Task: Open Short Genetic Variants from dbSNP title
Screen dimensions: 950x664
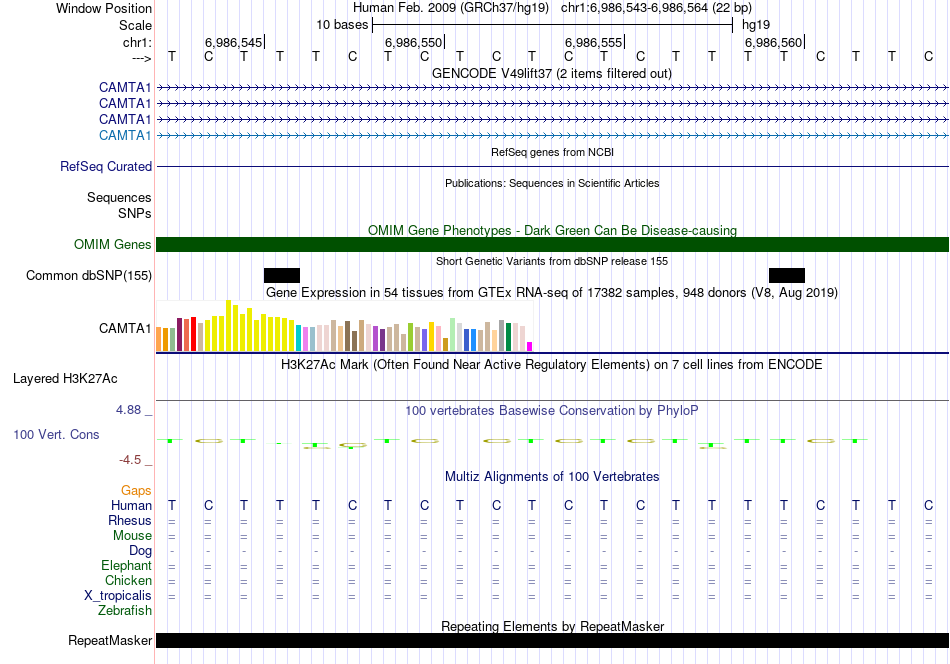Action: pyautogui.click(x=552, y=261)
